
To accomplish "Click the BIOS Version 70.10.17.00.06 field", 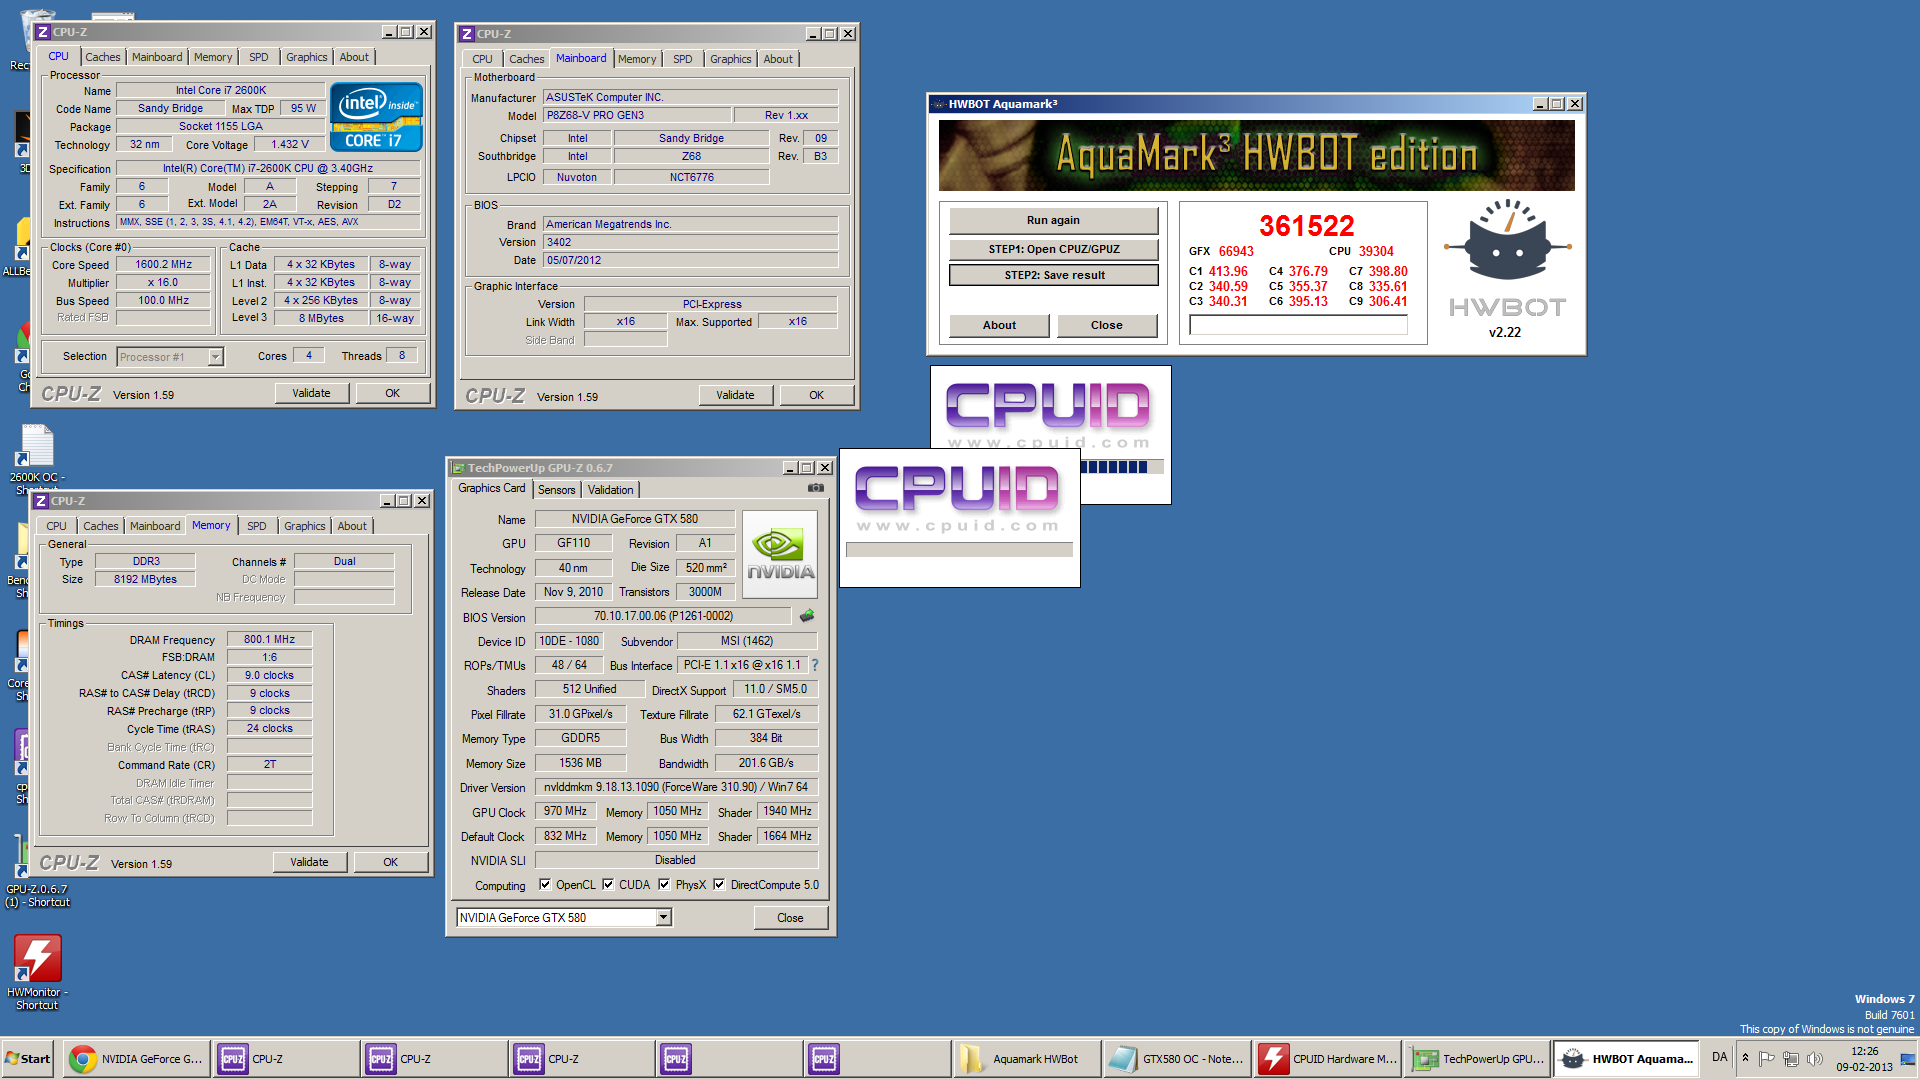I will point(664,616).
